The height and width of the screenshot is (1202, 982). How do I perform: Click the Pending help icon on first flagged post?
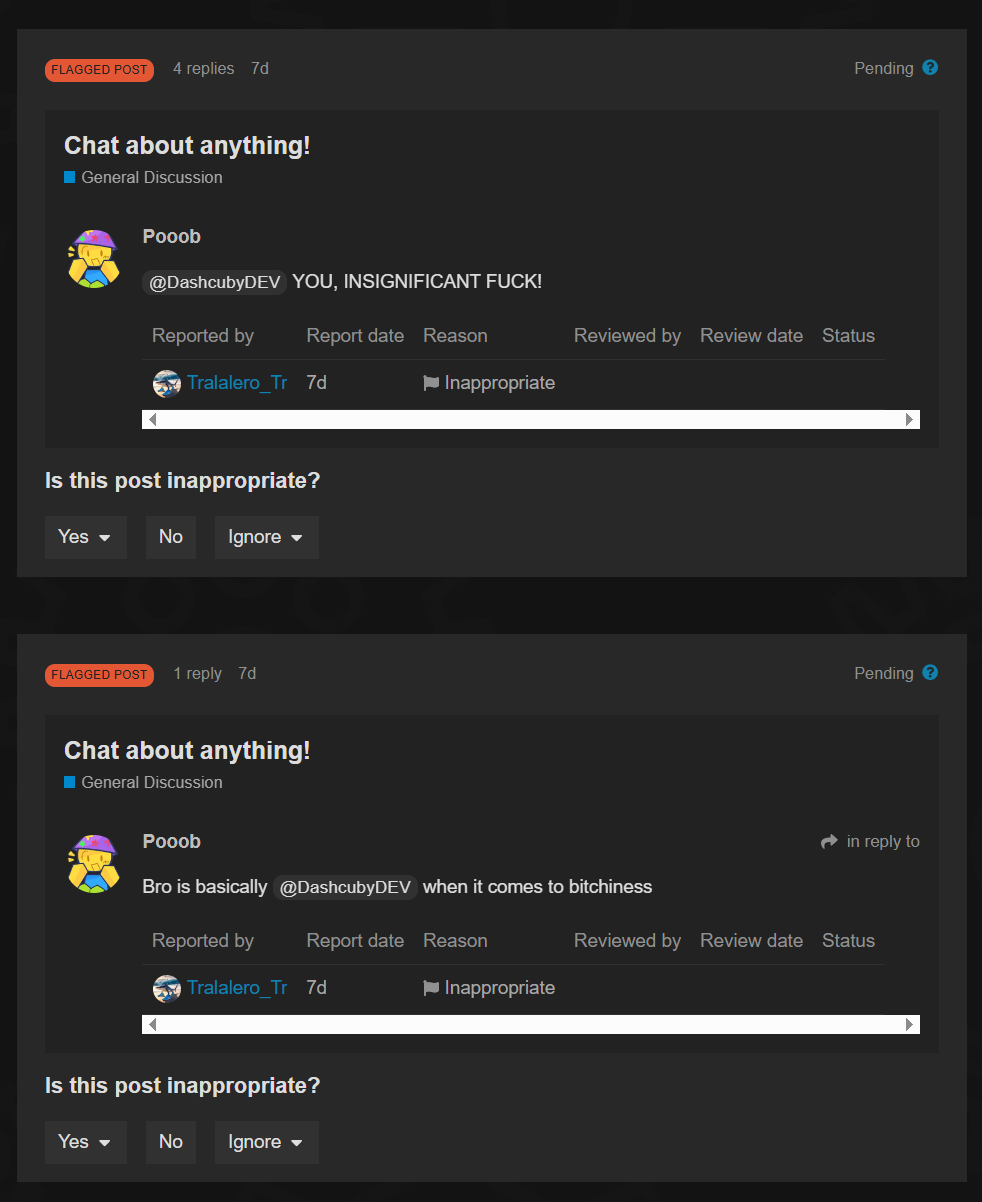(x=930, y=68)
